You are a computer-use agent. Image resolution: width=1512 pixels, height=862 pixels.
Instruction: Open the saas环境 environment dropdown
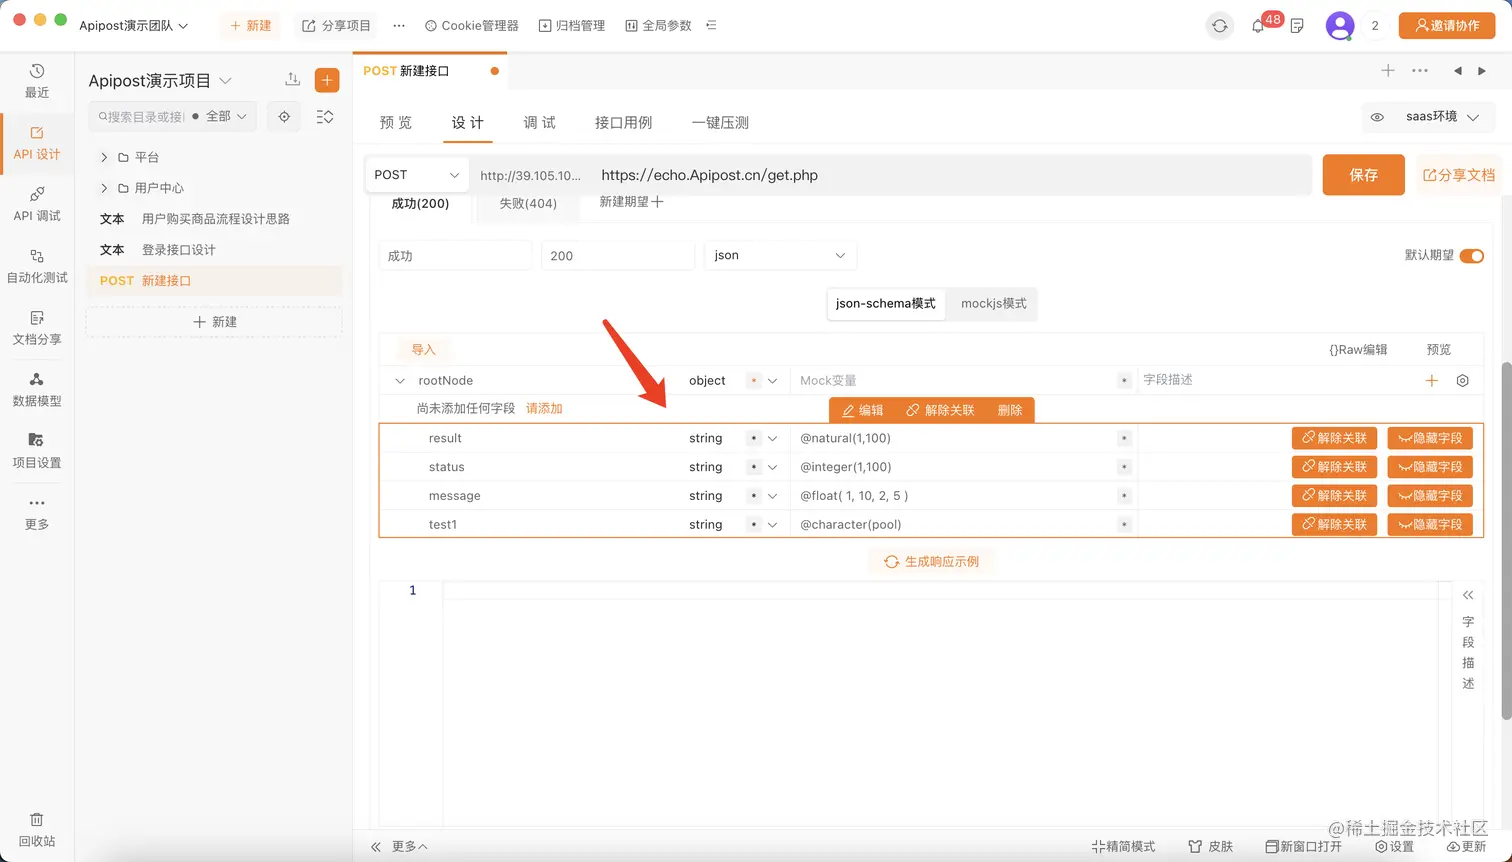pyautogui.click(x=1442, y=117)
